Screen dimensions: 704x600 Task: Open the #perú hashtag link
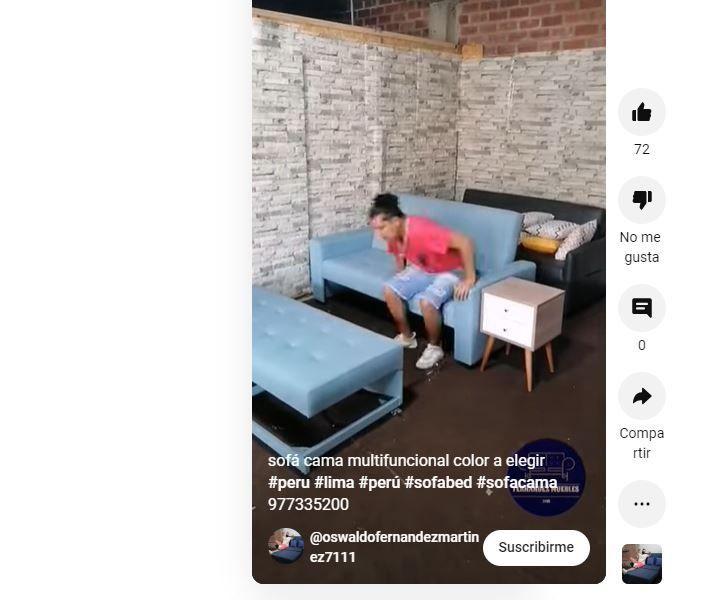tap(379, 483)
